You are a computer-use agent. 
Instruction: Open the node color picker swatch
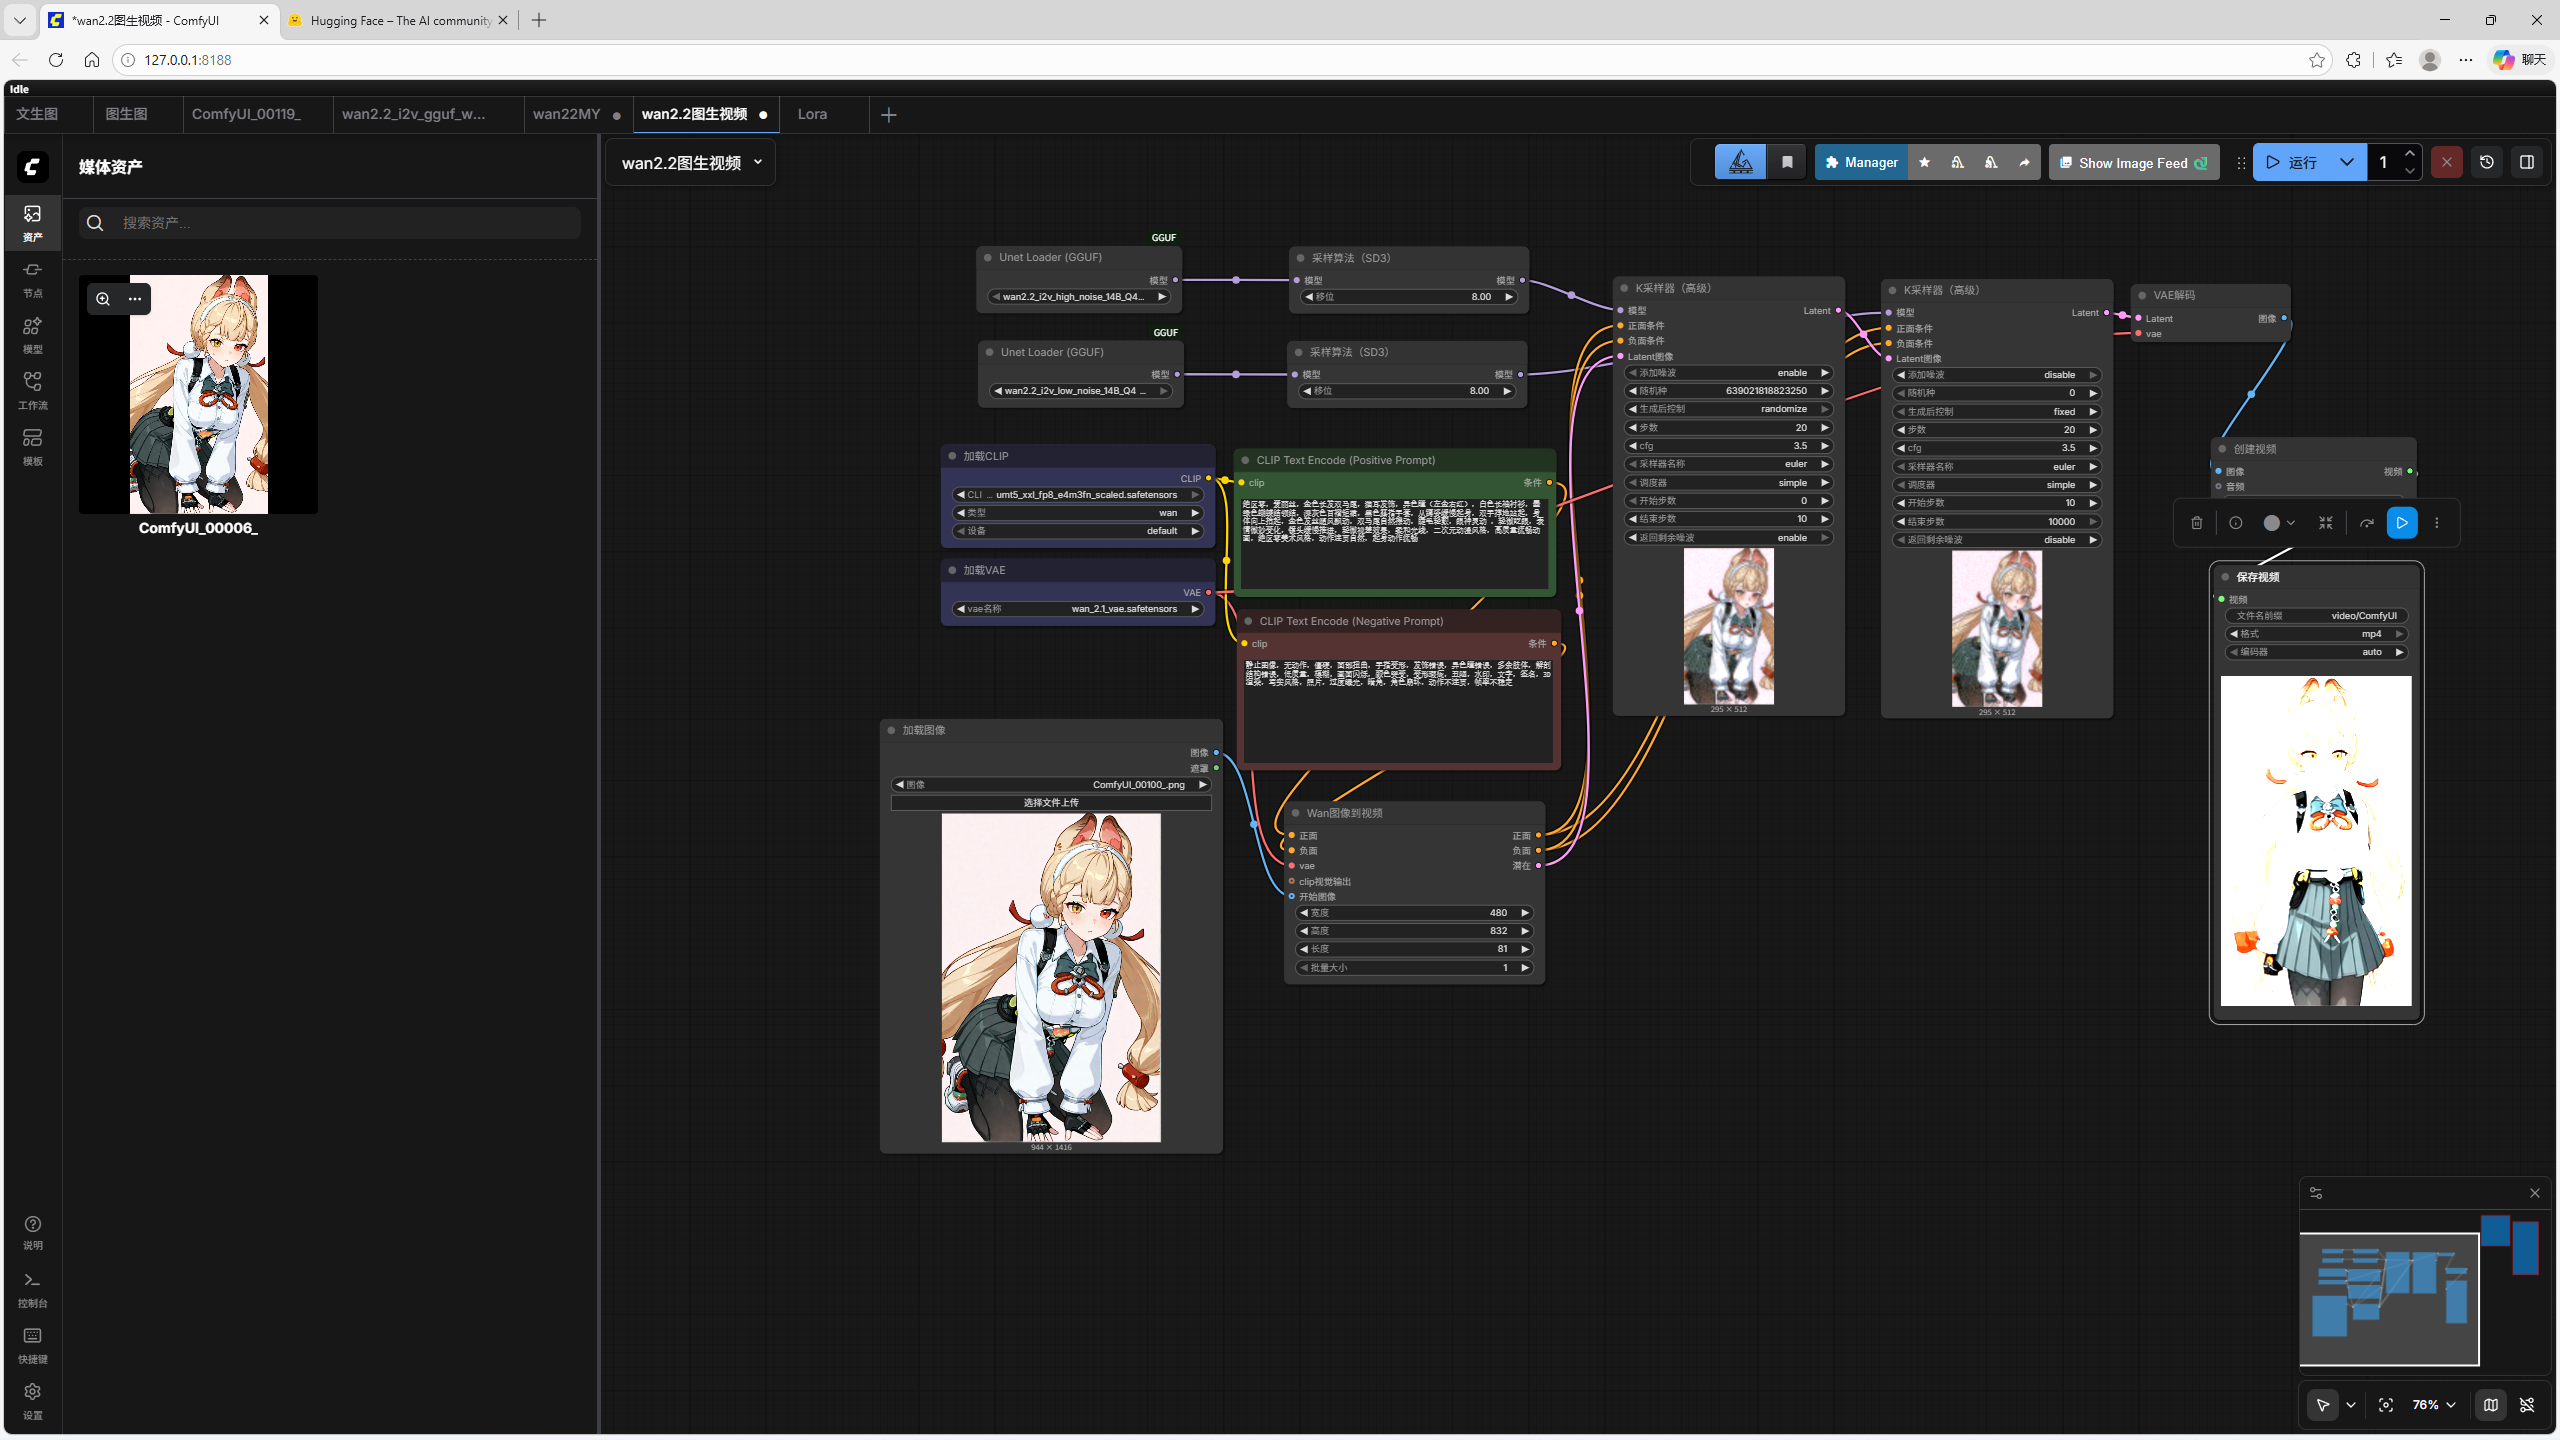click(x=2271, y=523)
